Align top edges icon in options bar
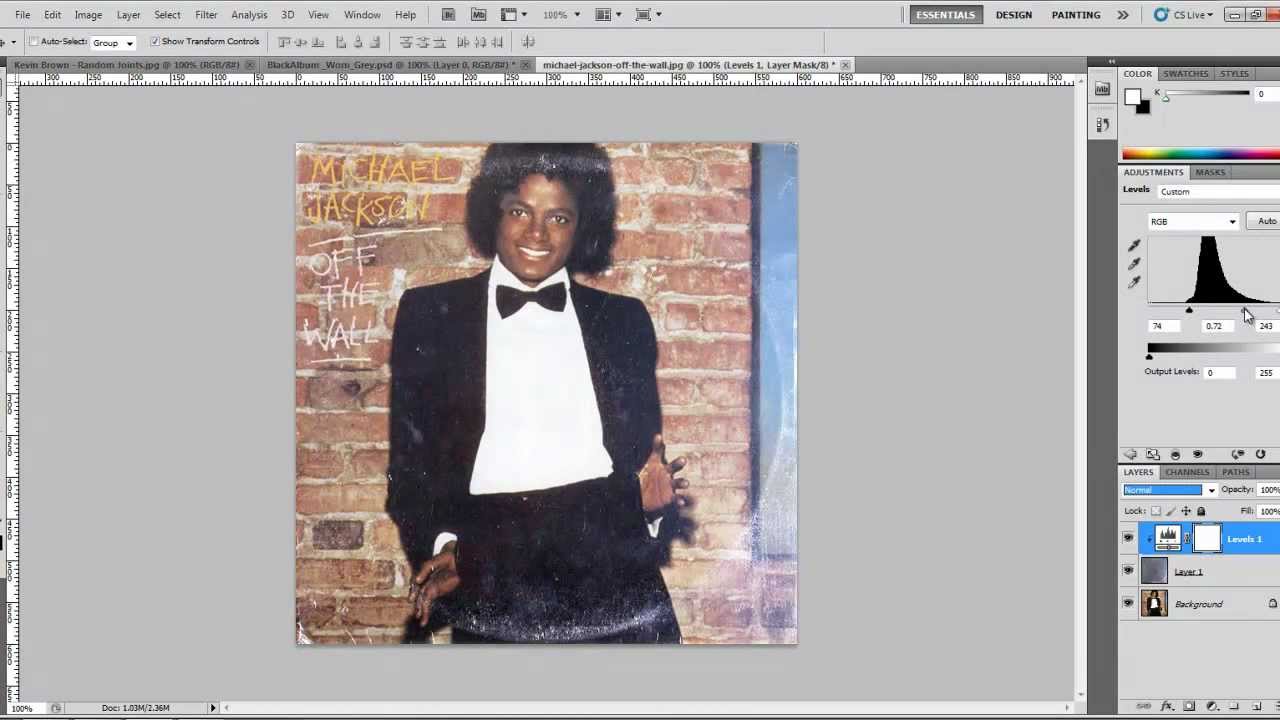This screenshot has height=720, width=1280. [284, 42]
